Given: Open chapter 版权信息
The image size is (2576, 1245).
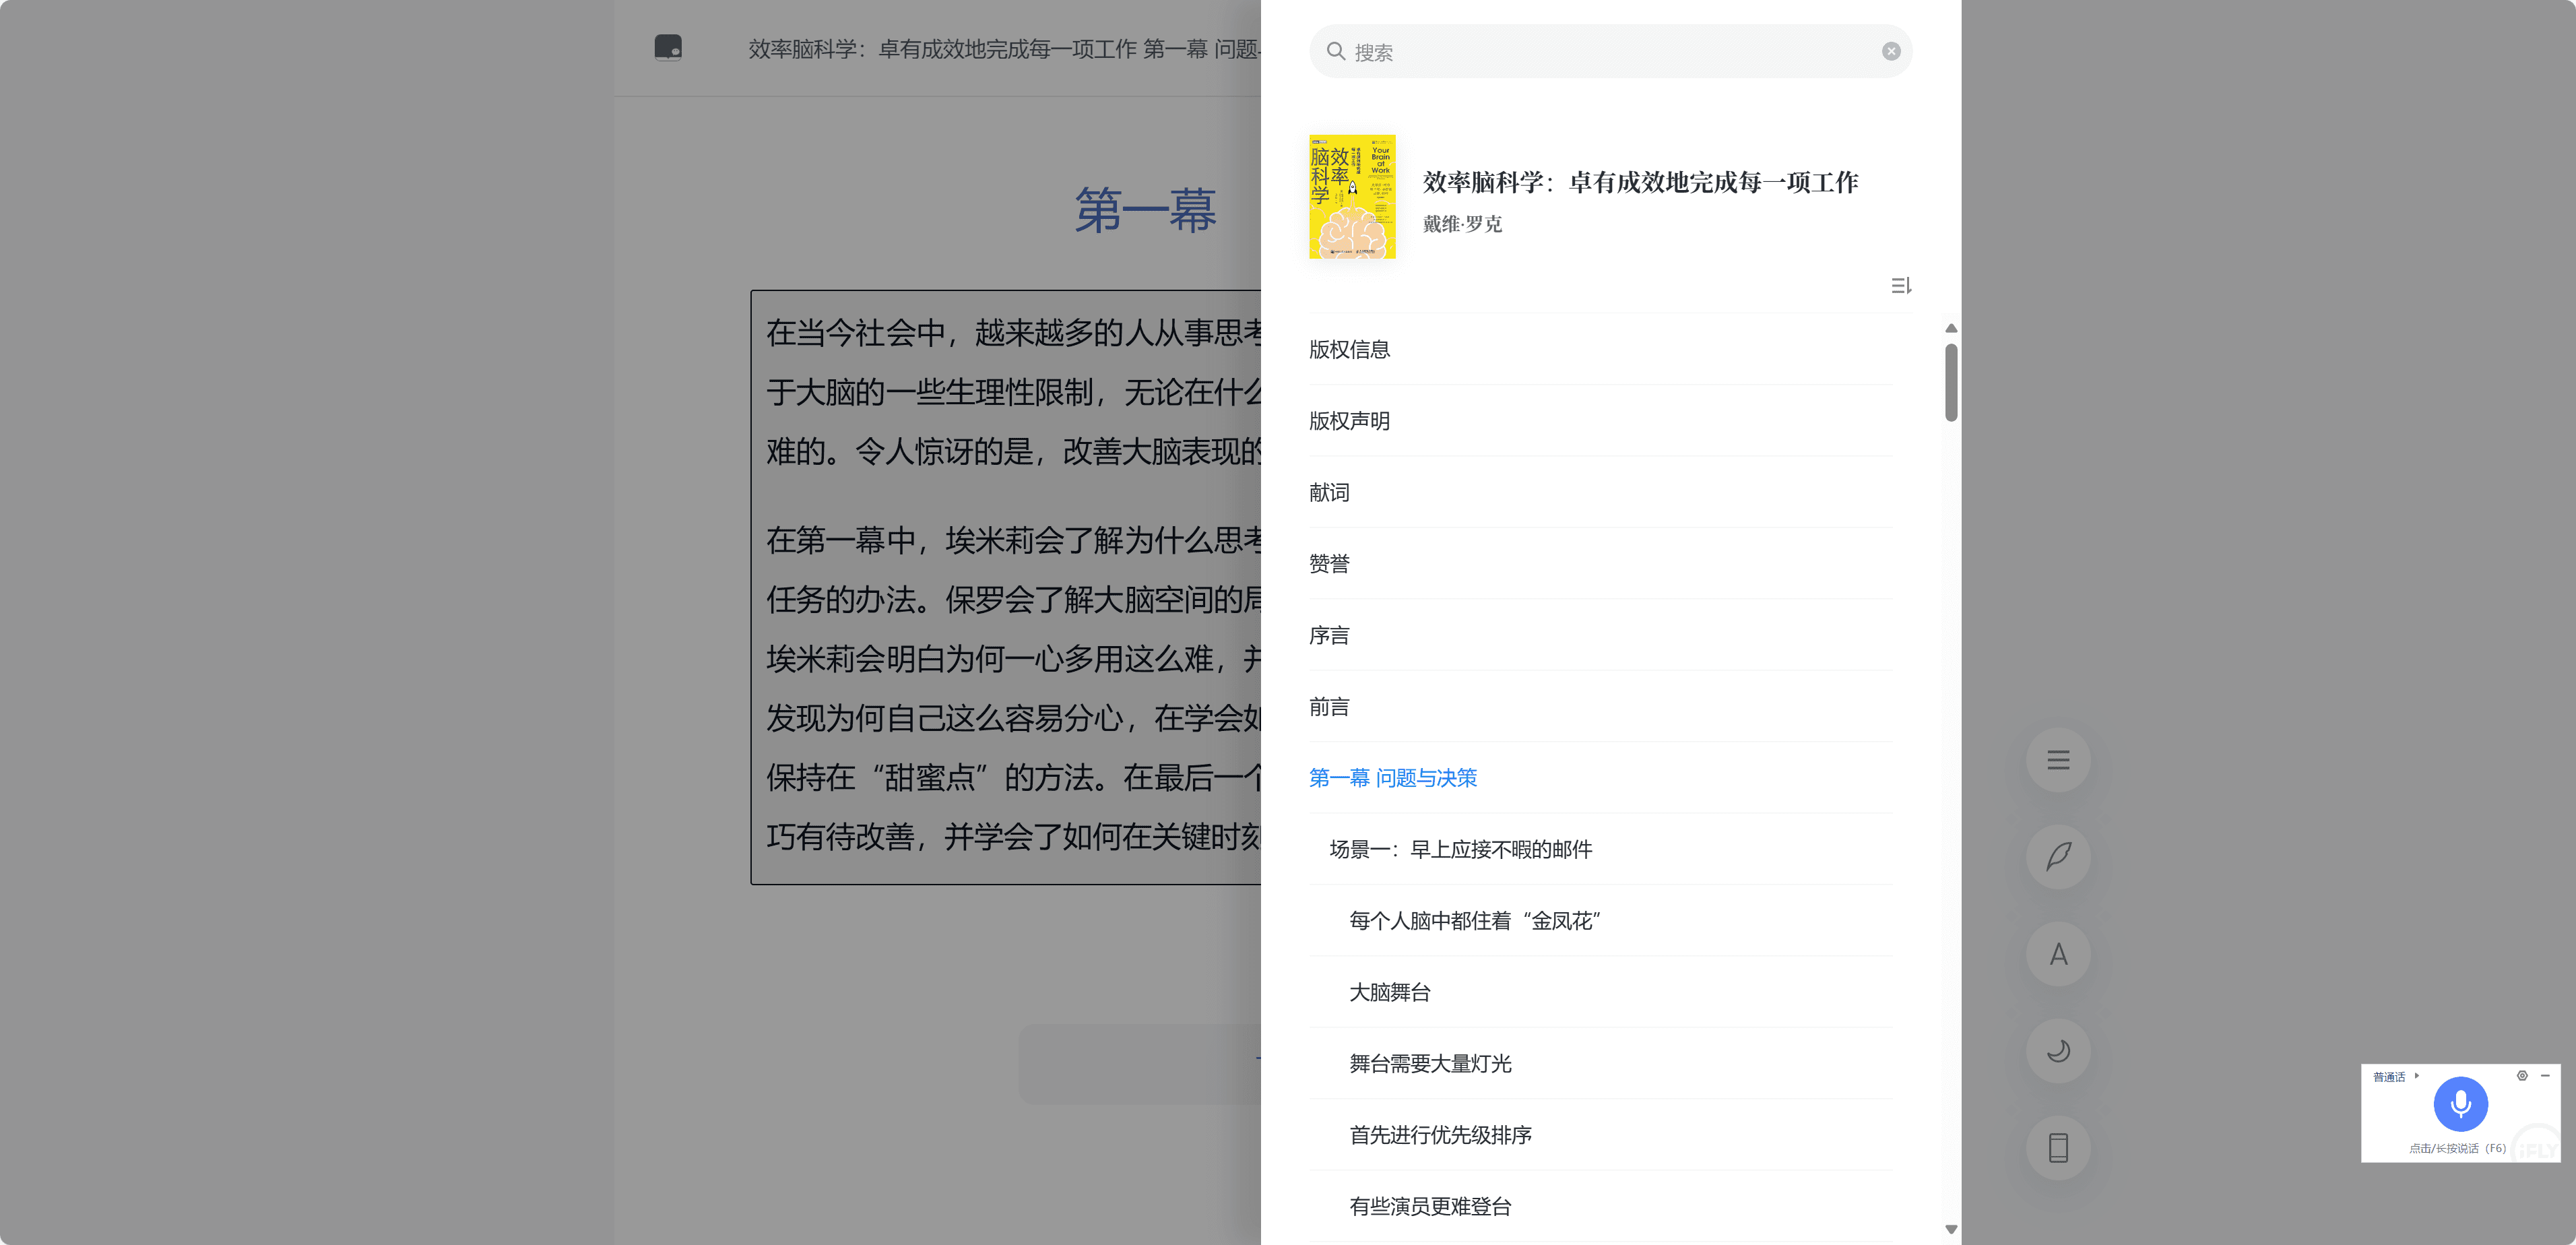Looking at the screenshot, I should pyautogui.click(x=1349, y=350).
